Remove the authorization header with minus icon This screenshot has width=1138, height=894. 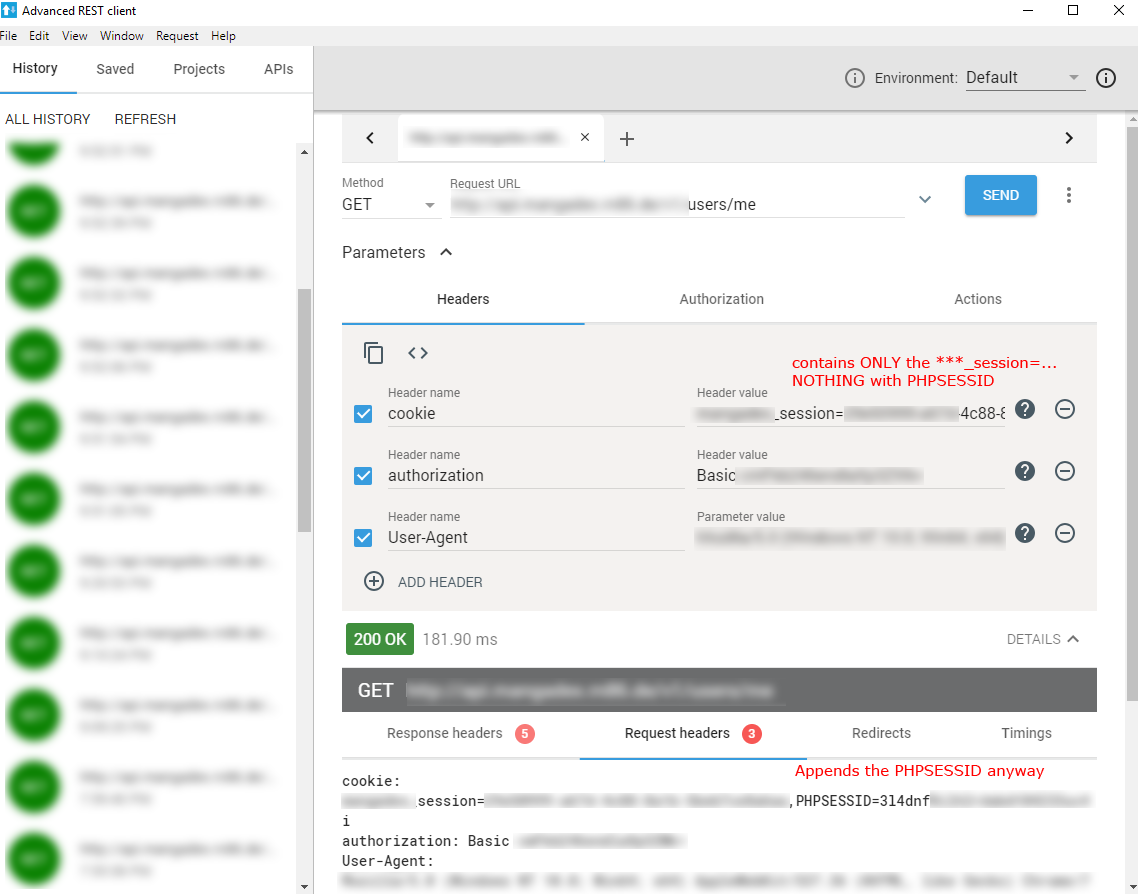pos(1064,471)
